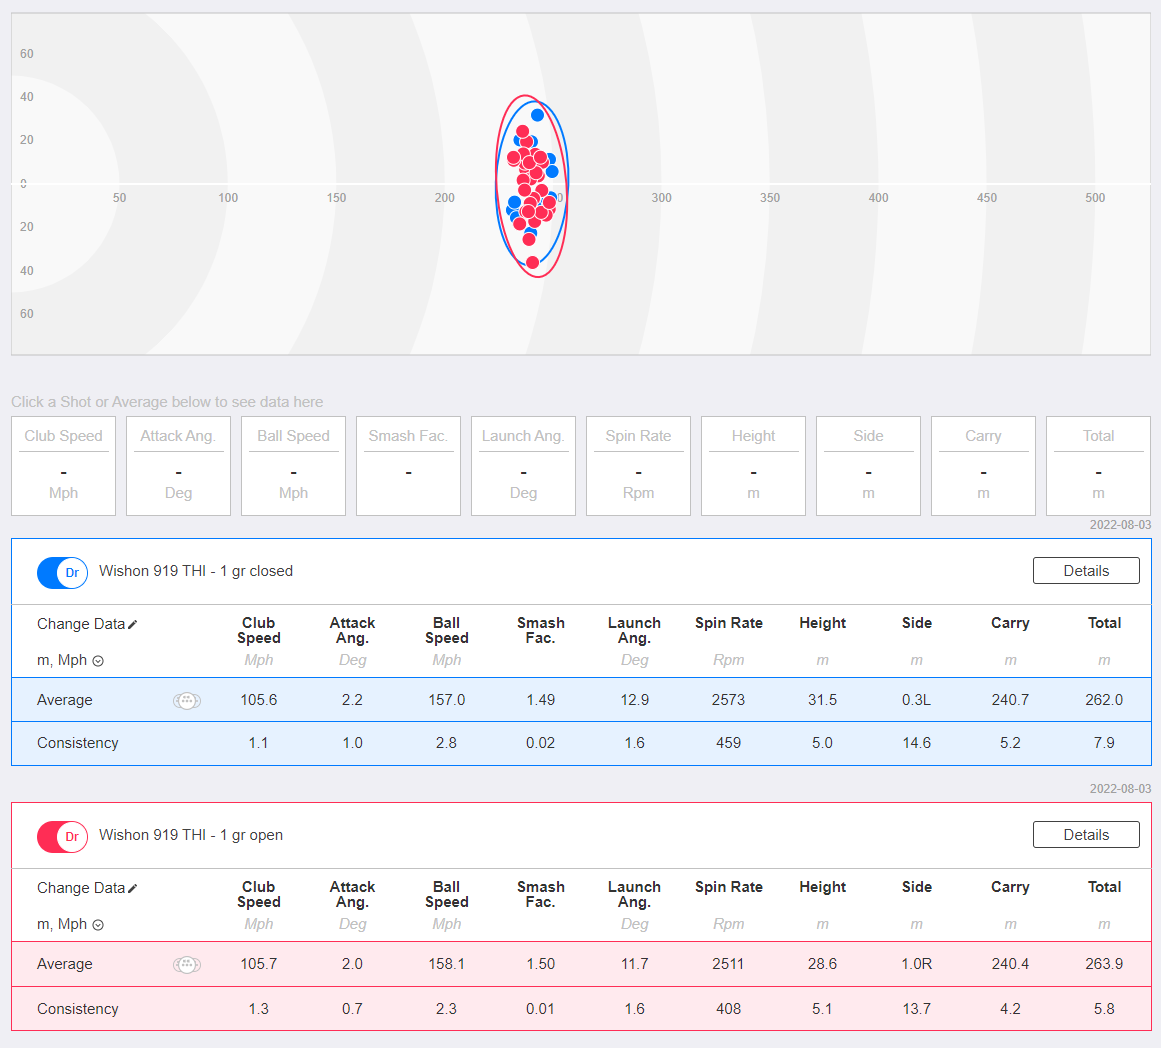The width and height of the screenshot is (1161, 1048).
Task: Click the topmost blue shot dot on chart
Action: point(538,115)
